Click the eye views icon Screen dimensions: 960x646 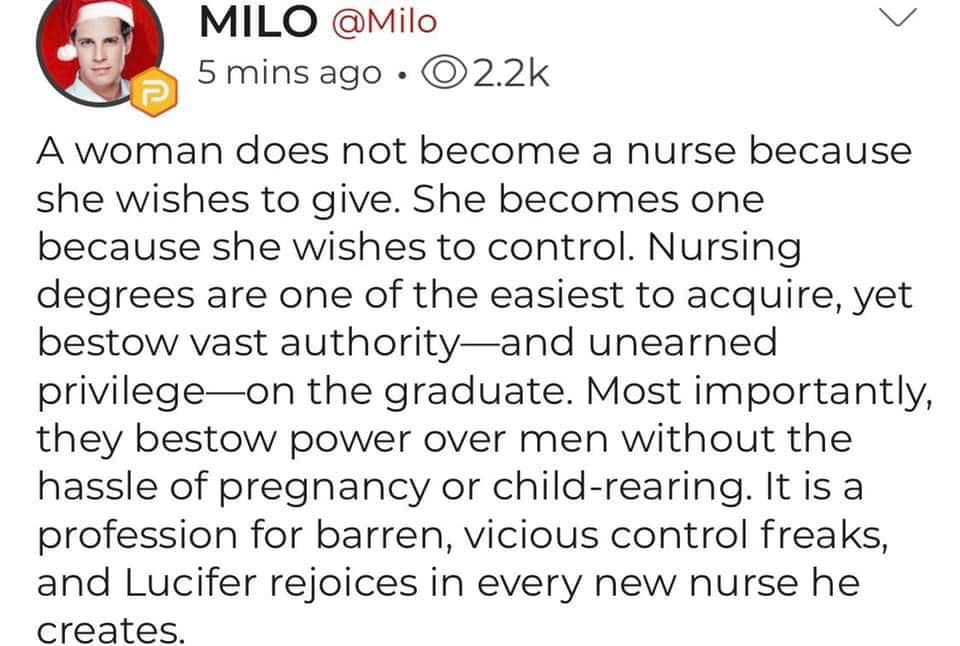coord(443,73)
